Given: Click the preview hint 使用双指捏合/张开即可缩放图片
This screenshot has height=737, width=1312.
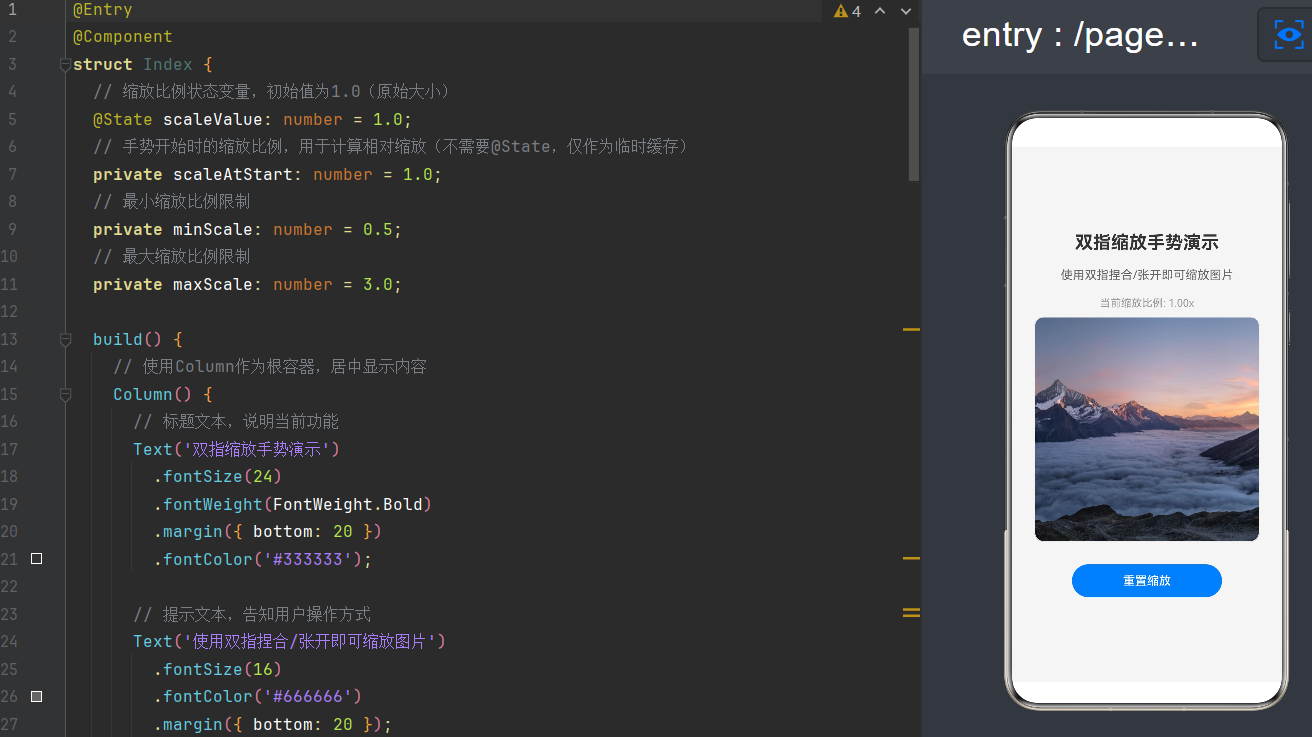Looking at the screenshot, I should click(1147, 275).
